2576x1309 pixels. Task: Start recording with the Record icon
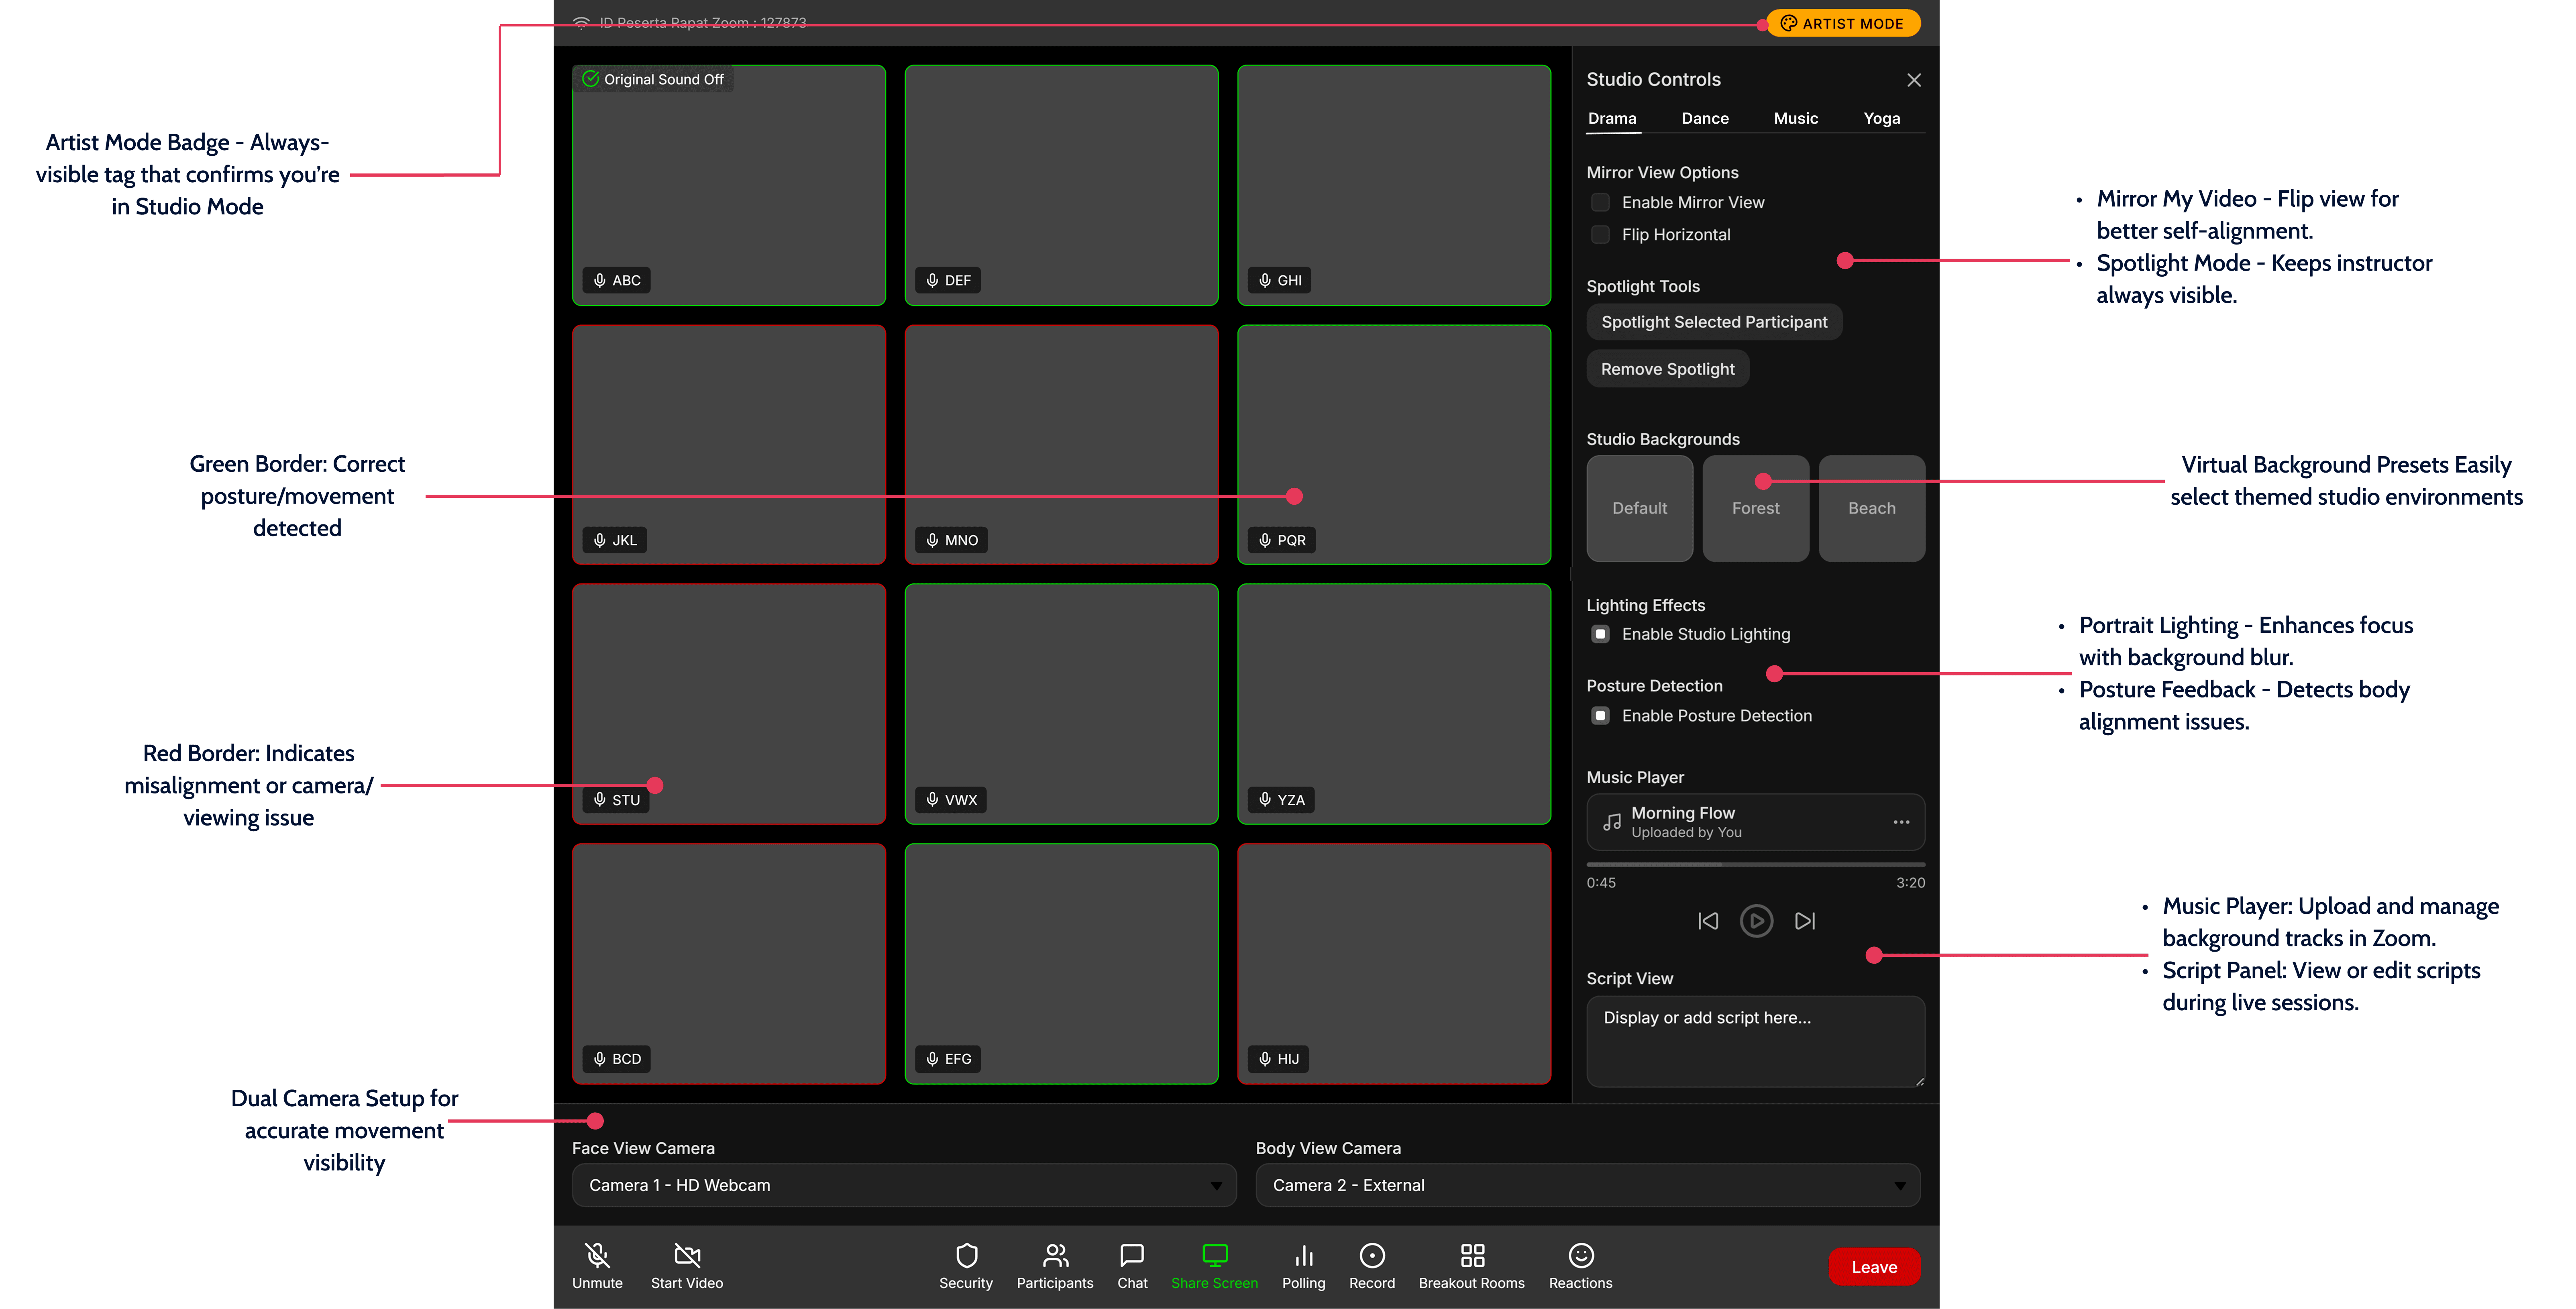tap(1372, 1255)
